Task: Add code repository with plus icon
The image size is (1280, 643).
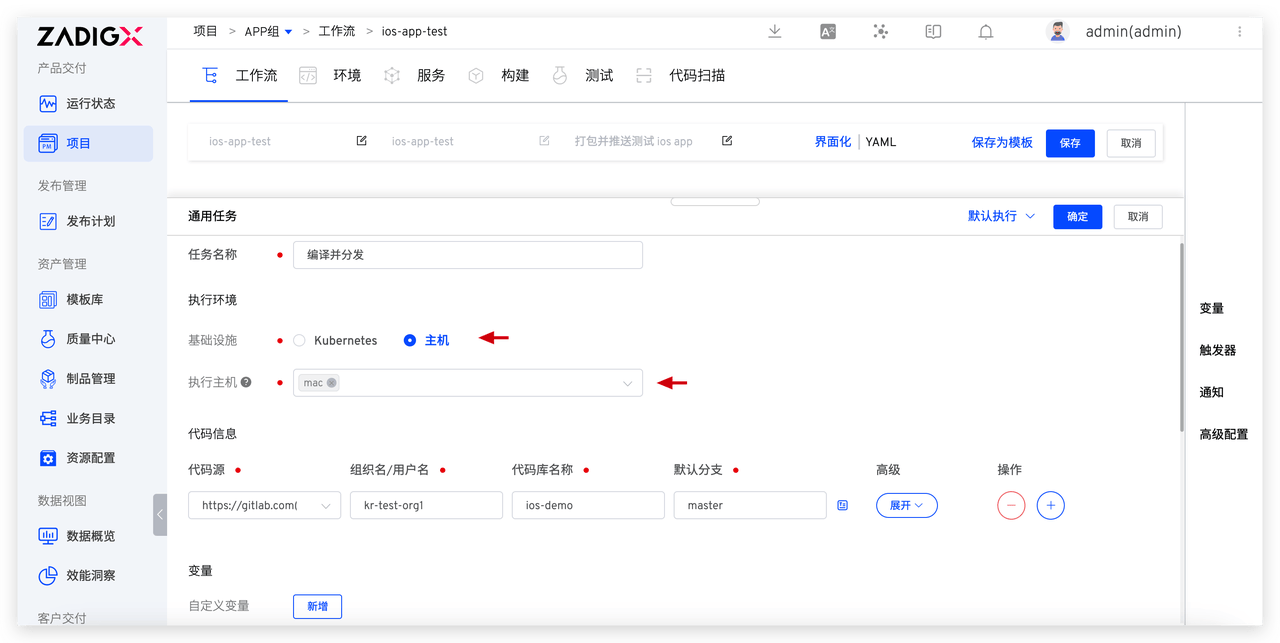Action: [1050, 506]
